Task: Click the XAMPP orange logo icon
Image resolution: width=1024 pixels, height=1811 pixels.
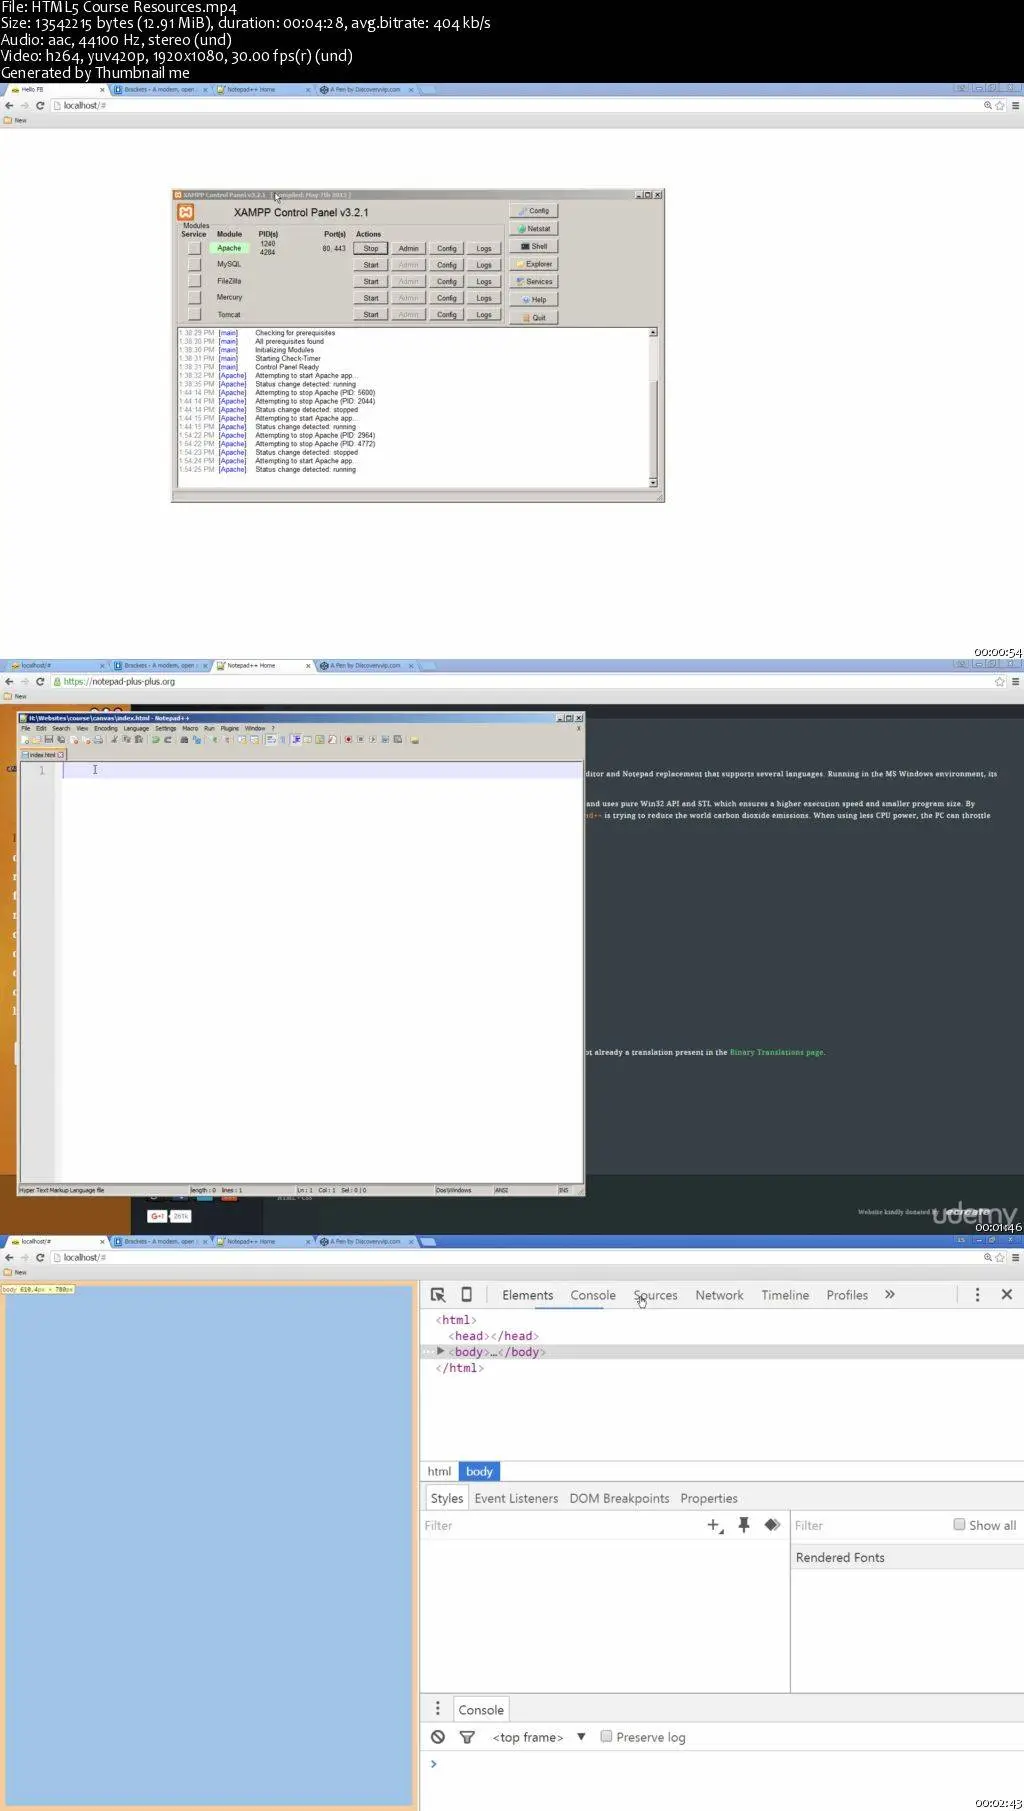Action: coord(186,212)
